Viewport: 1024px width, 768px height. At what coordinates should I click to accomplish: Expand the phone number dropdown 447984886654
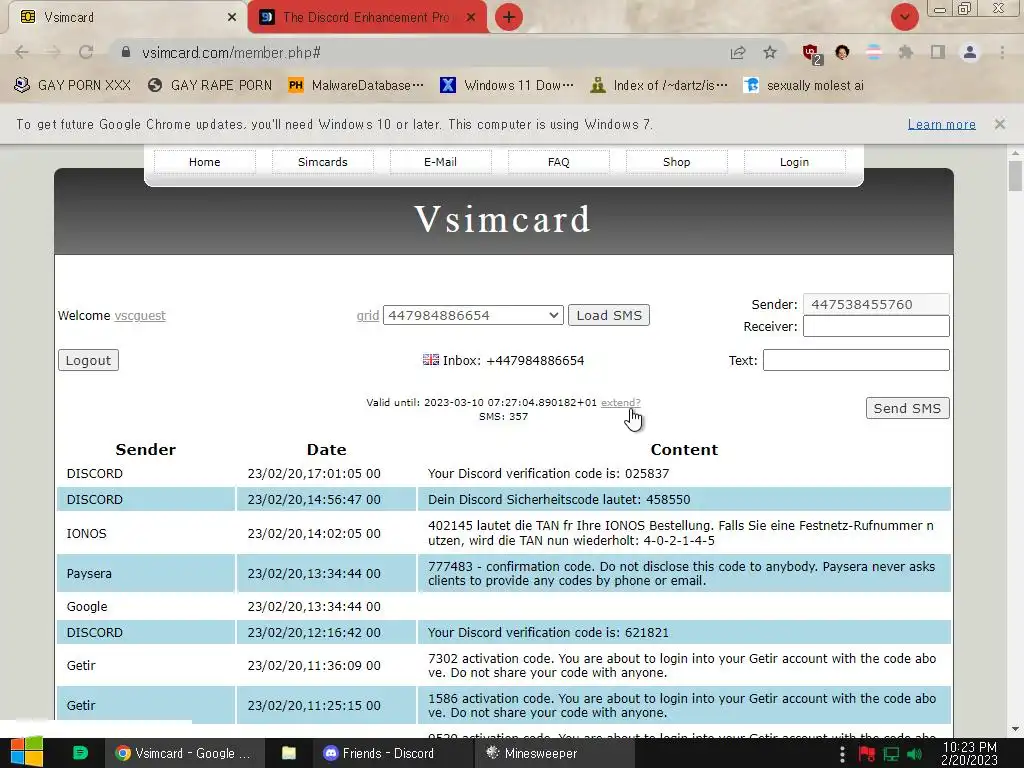473,315
